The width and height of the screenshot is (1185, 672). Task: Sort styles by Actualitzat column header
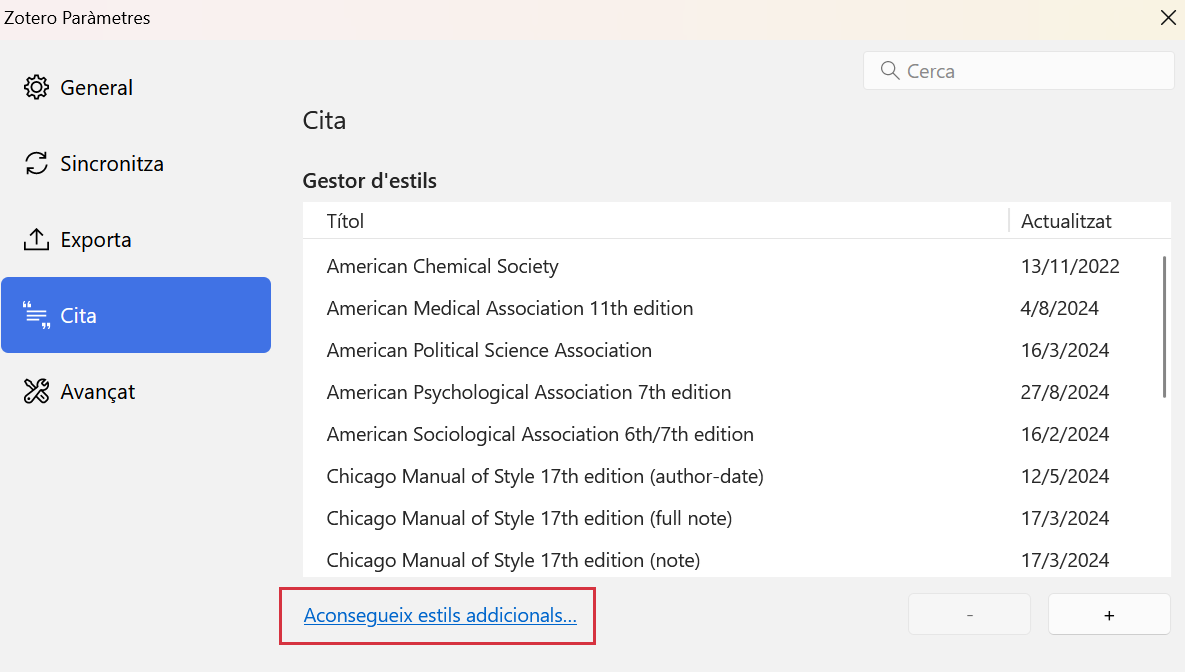tap(1089, 221)
